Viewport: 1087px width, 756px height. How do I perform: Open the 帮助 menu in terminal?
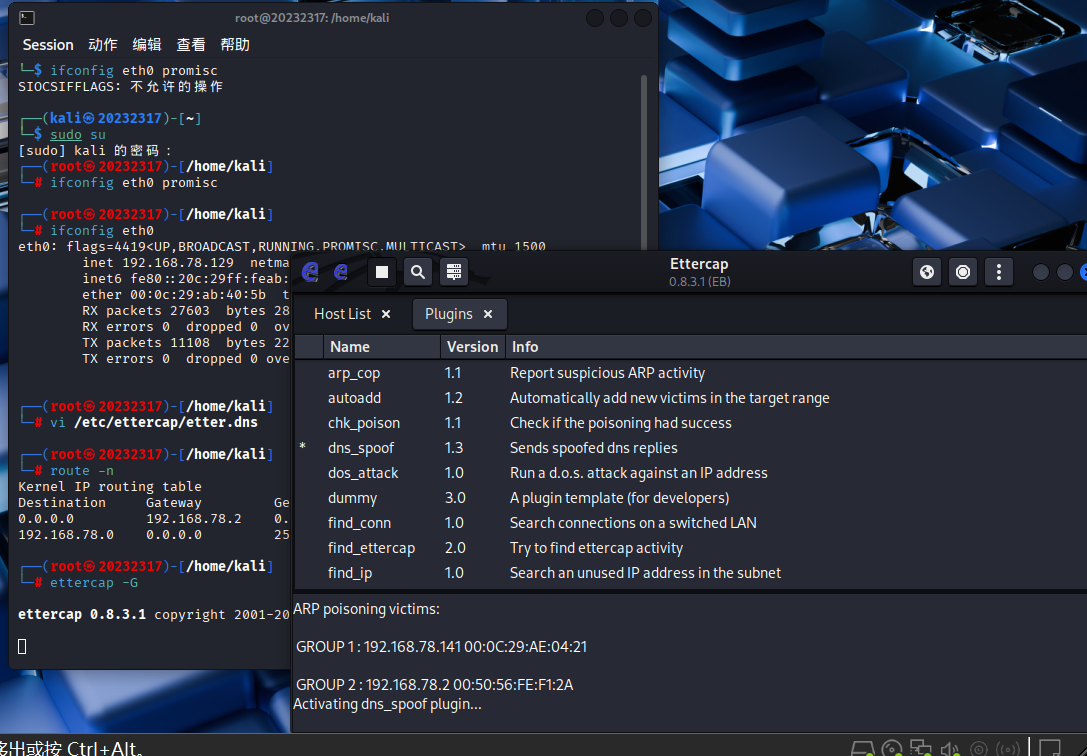click(235, 45)
